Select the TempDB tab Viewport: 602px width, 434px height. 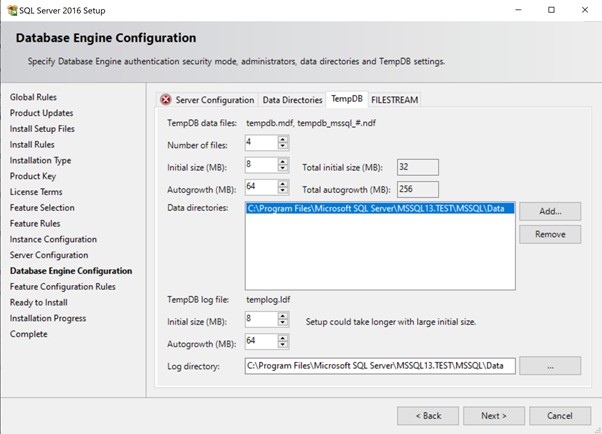pos(347,99)
